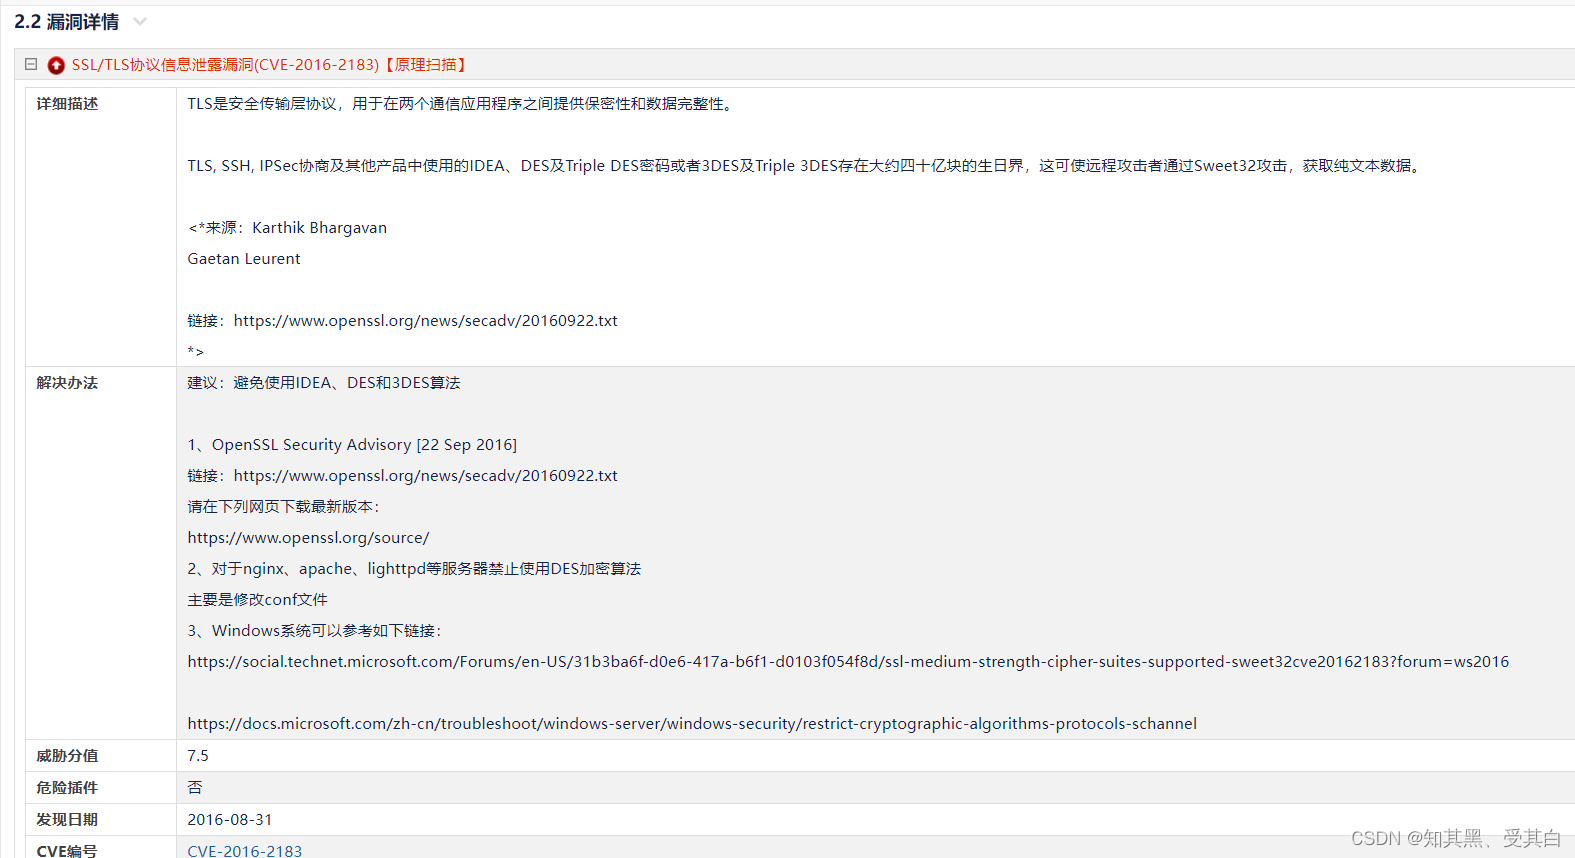Click the docs.microsoft.com schannel URL
This screenshot has height=858, width=1575.
coord(692,724)
